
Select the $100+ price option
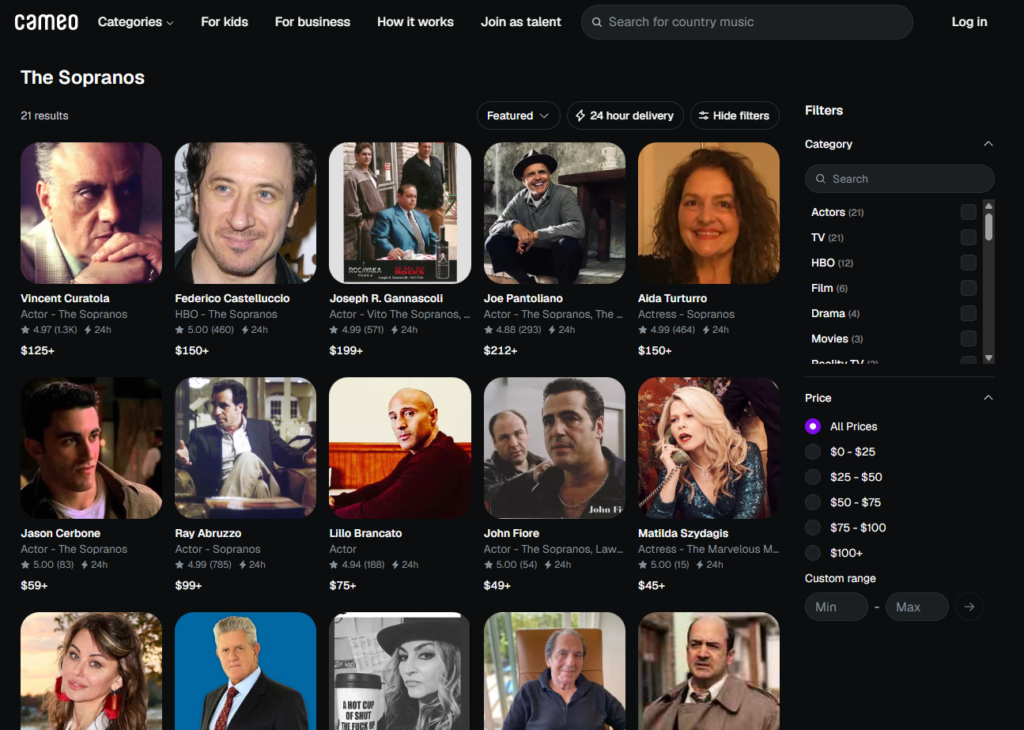pyautogui.click(x=813, y=553)
